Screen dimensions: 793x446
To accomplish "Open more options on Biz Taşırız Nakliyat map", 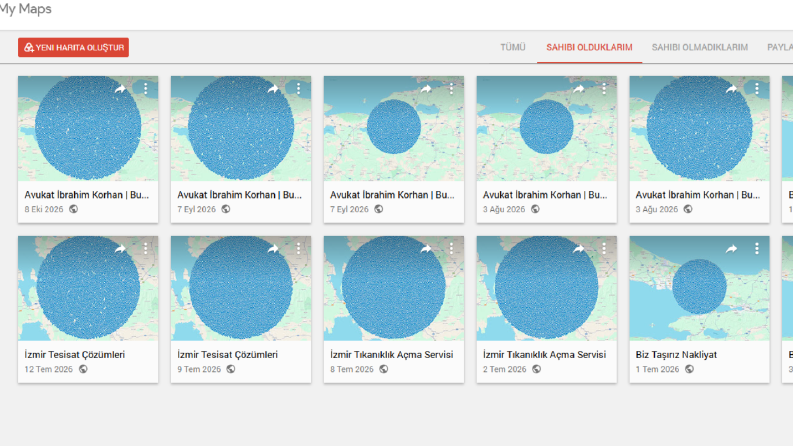I will (x=757, y=249).
